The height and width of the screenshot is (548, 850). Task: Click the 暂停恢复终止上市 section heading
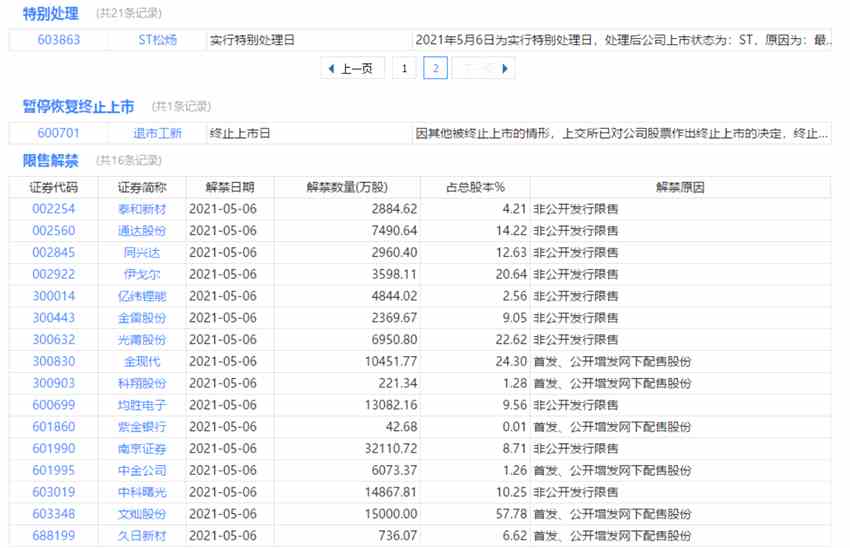[x=78, y=106]
